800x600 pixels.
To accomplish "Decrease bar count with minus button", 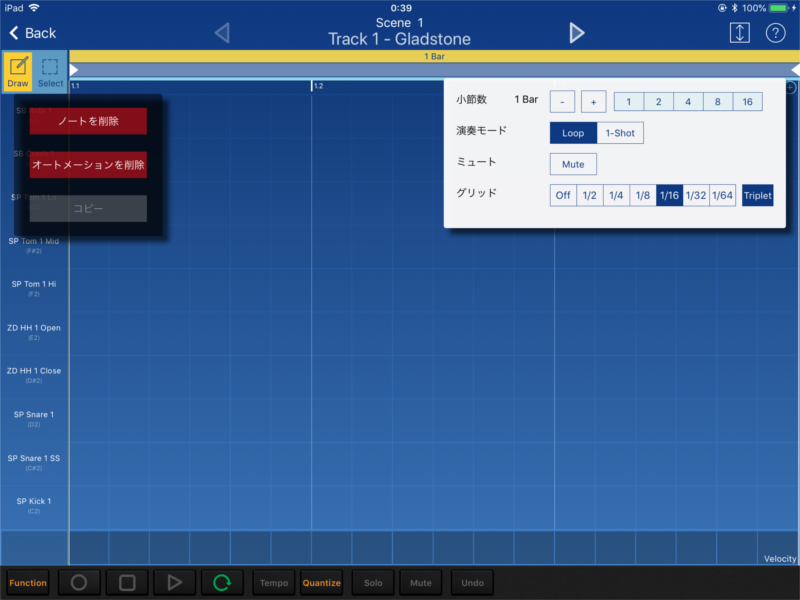I will [x=562, y=102].
